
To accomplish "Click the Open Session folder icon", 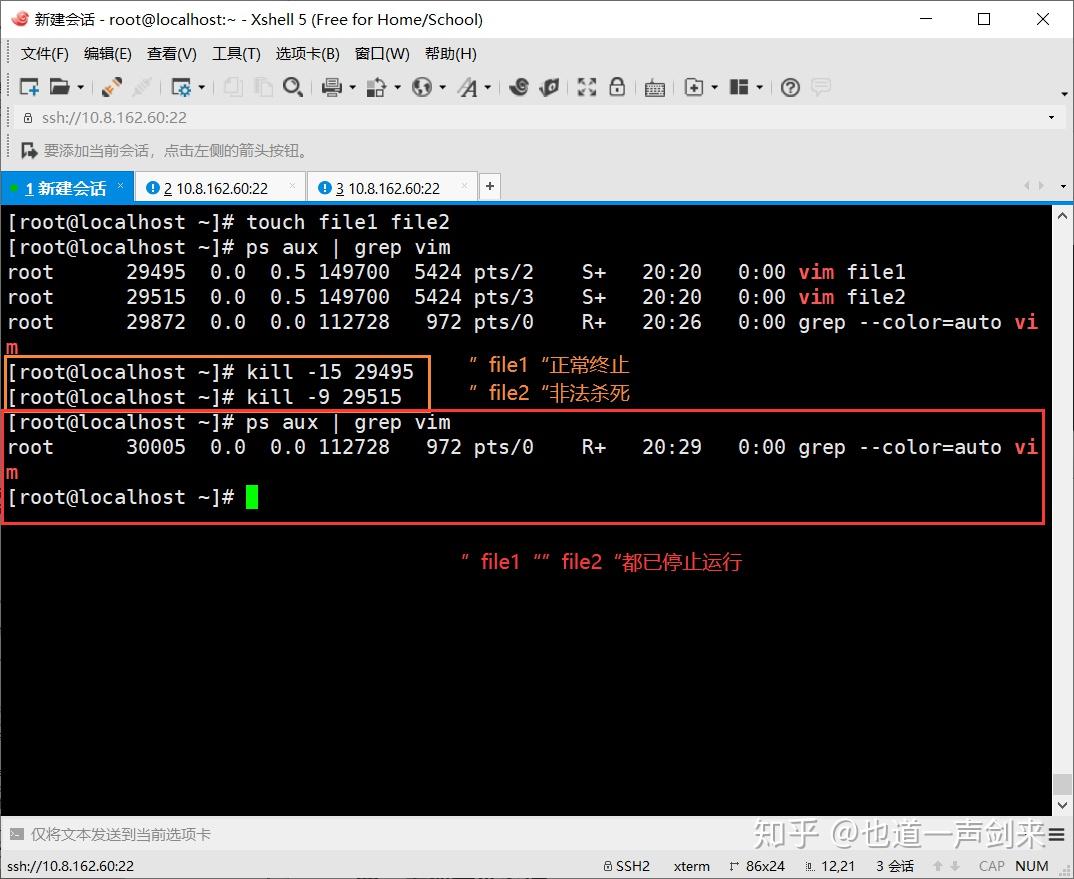I will (60, 87).
